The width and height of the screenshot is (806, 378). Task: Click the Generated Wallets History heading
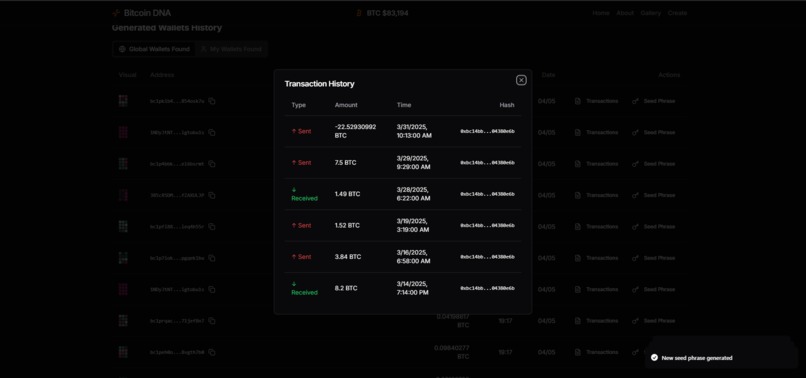click(x=167, y=28)
